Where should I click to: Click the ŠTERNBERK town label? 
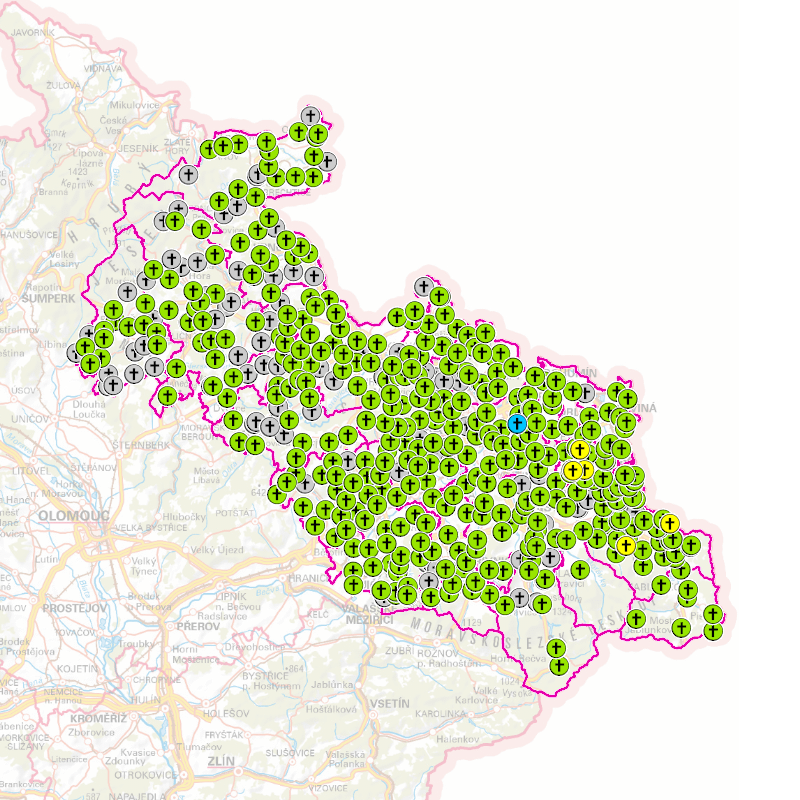pyautogui.click(x=142, y=444)
